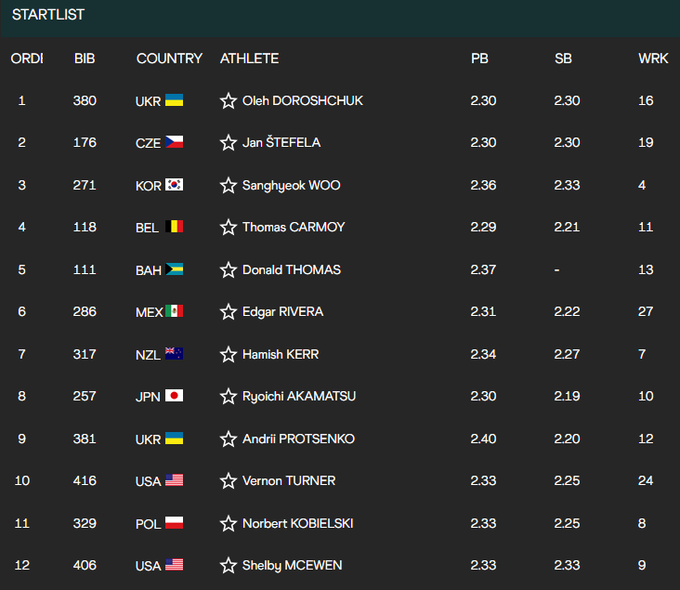Image resolution: width=680 pixels, height=590 pixels.
Task: Favorite Oleh Doroshchuk with star icon
Action: point(229,101)
